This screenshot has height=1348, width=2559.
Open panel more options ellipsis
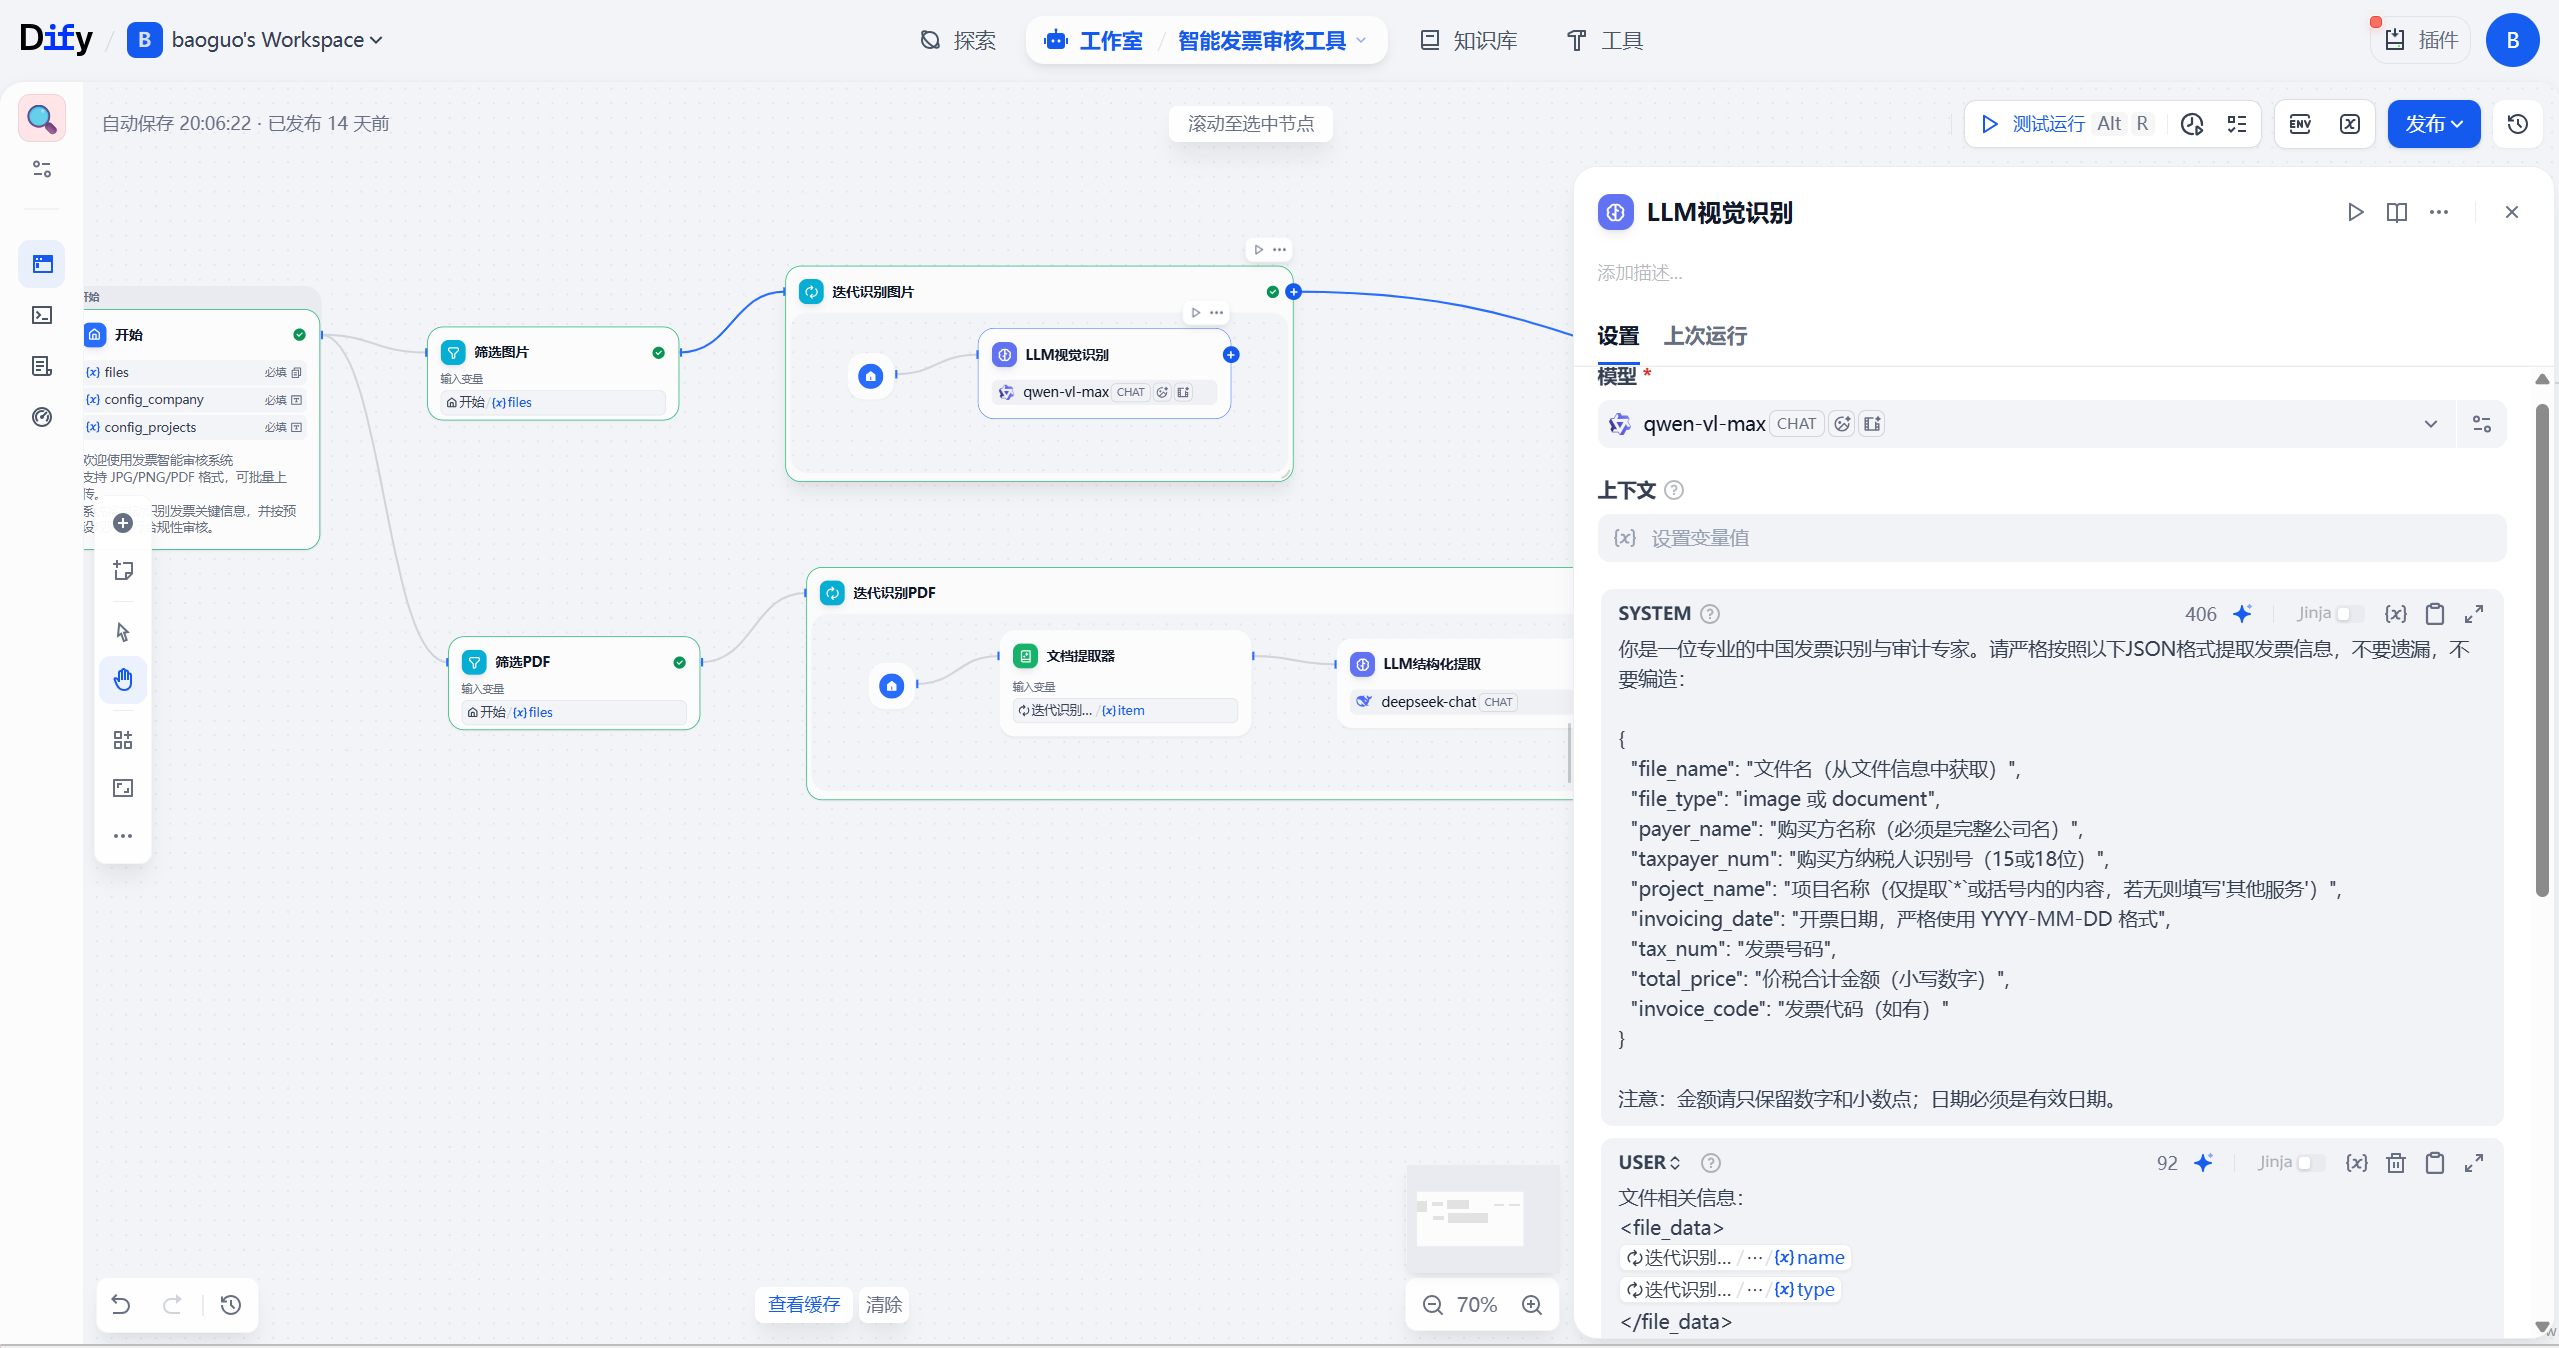(2439, 212)
